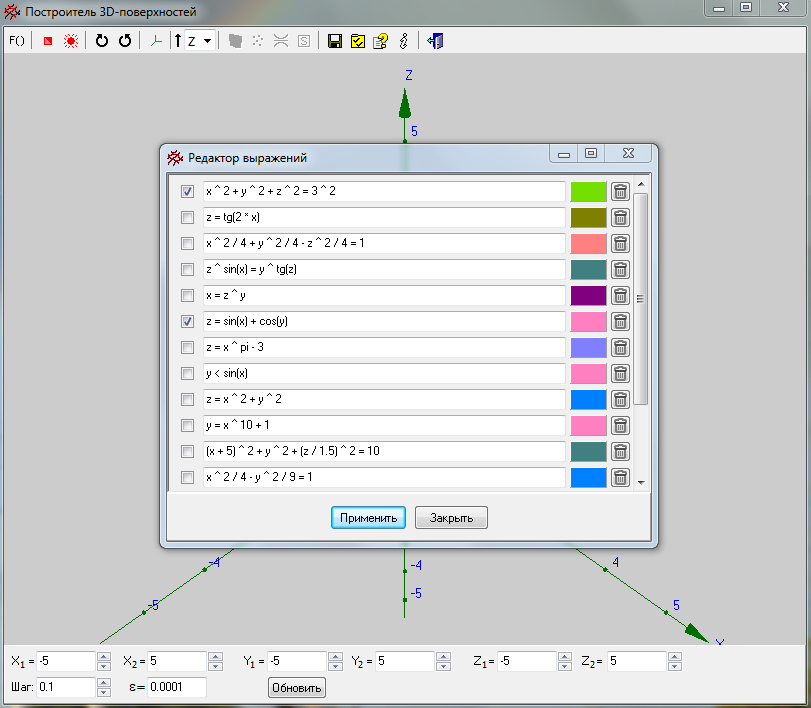Click the help question mark toolbar icon
This screenshot has height=708, width=811.
pos(380,41)
